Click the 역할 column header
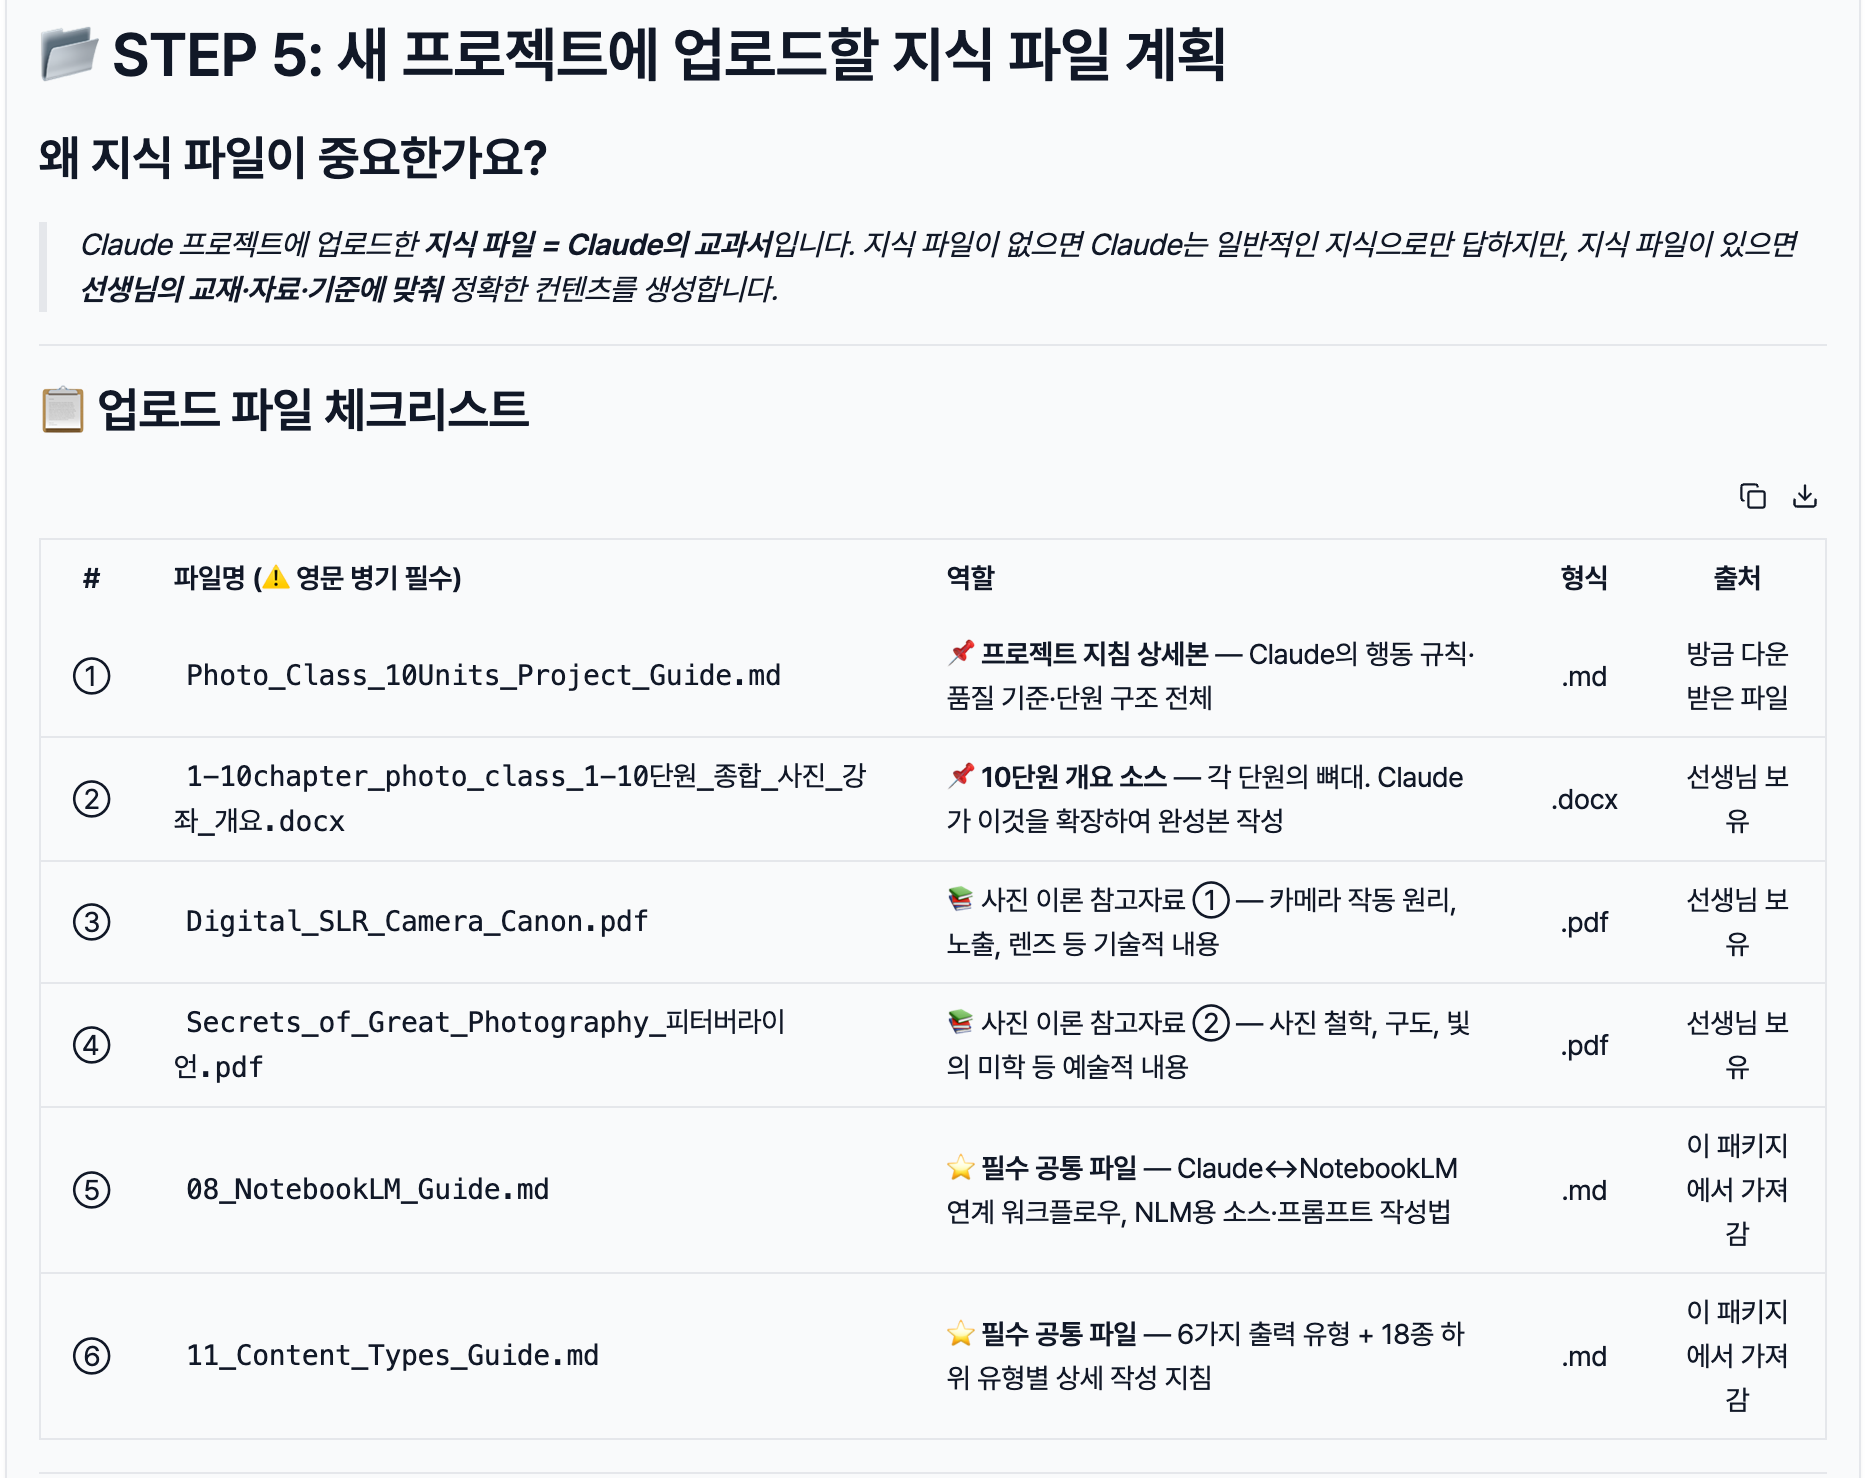Screen dimensions: 1874x1478 click(970, 578)
